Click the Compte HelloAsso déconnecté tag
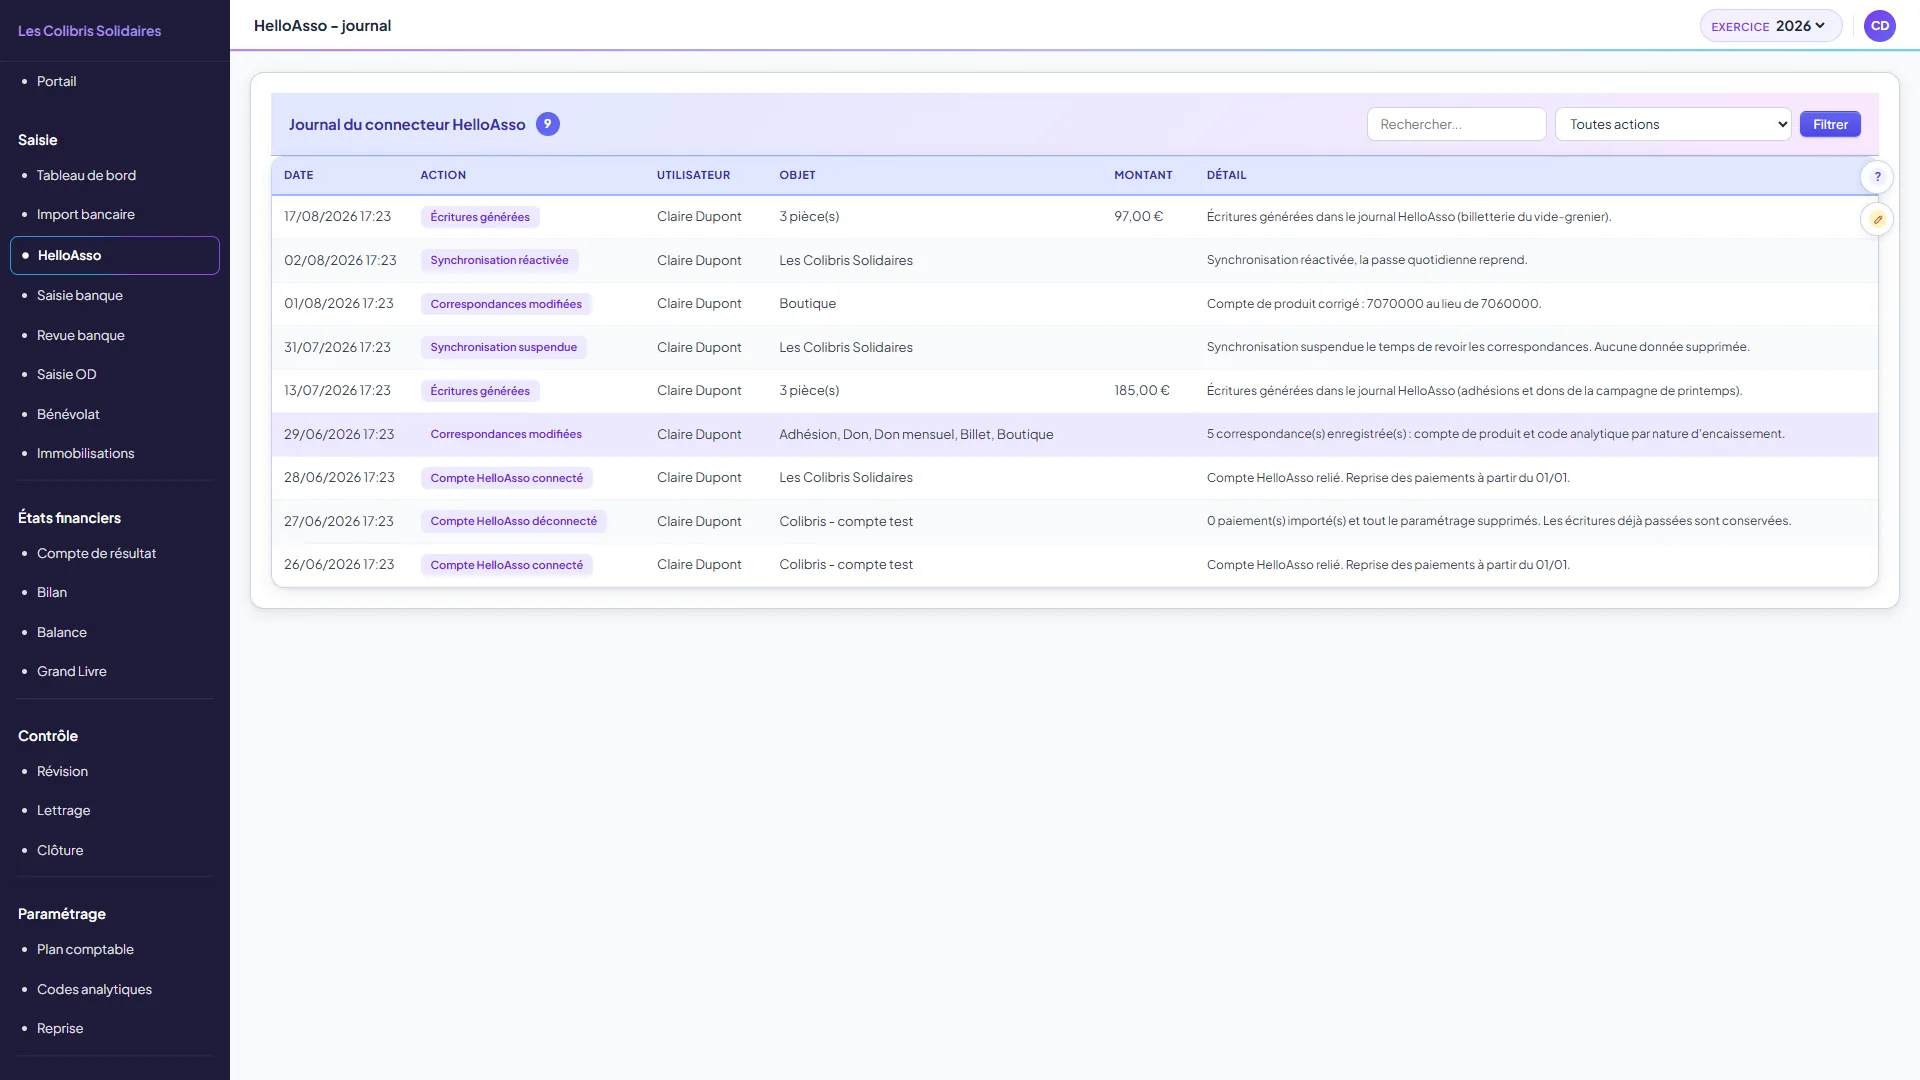 [x=513, y=521]
